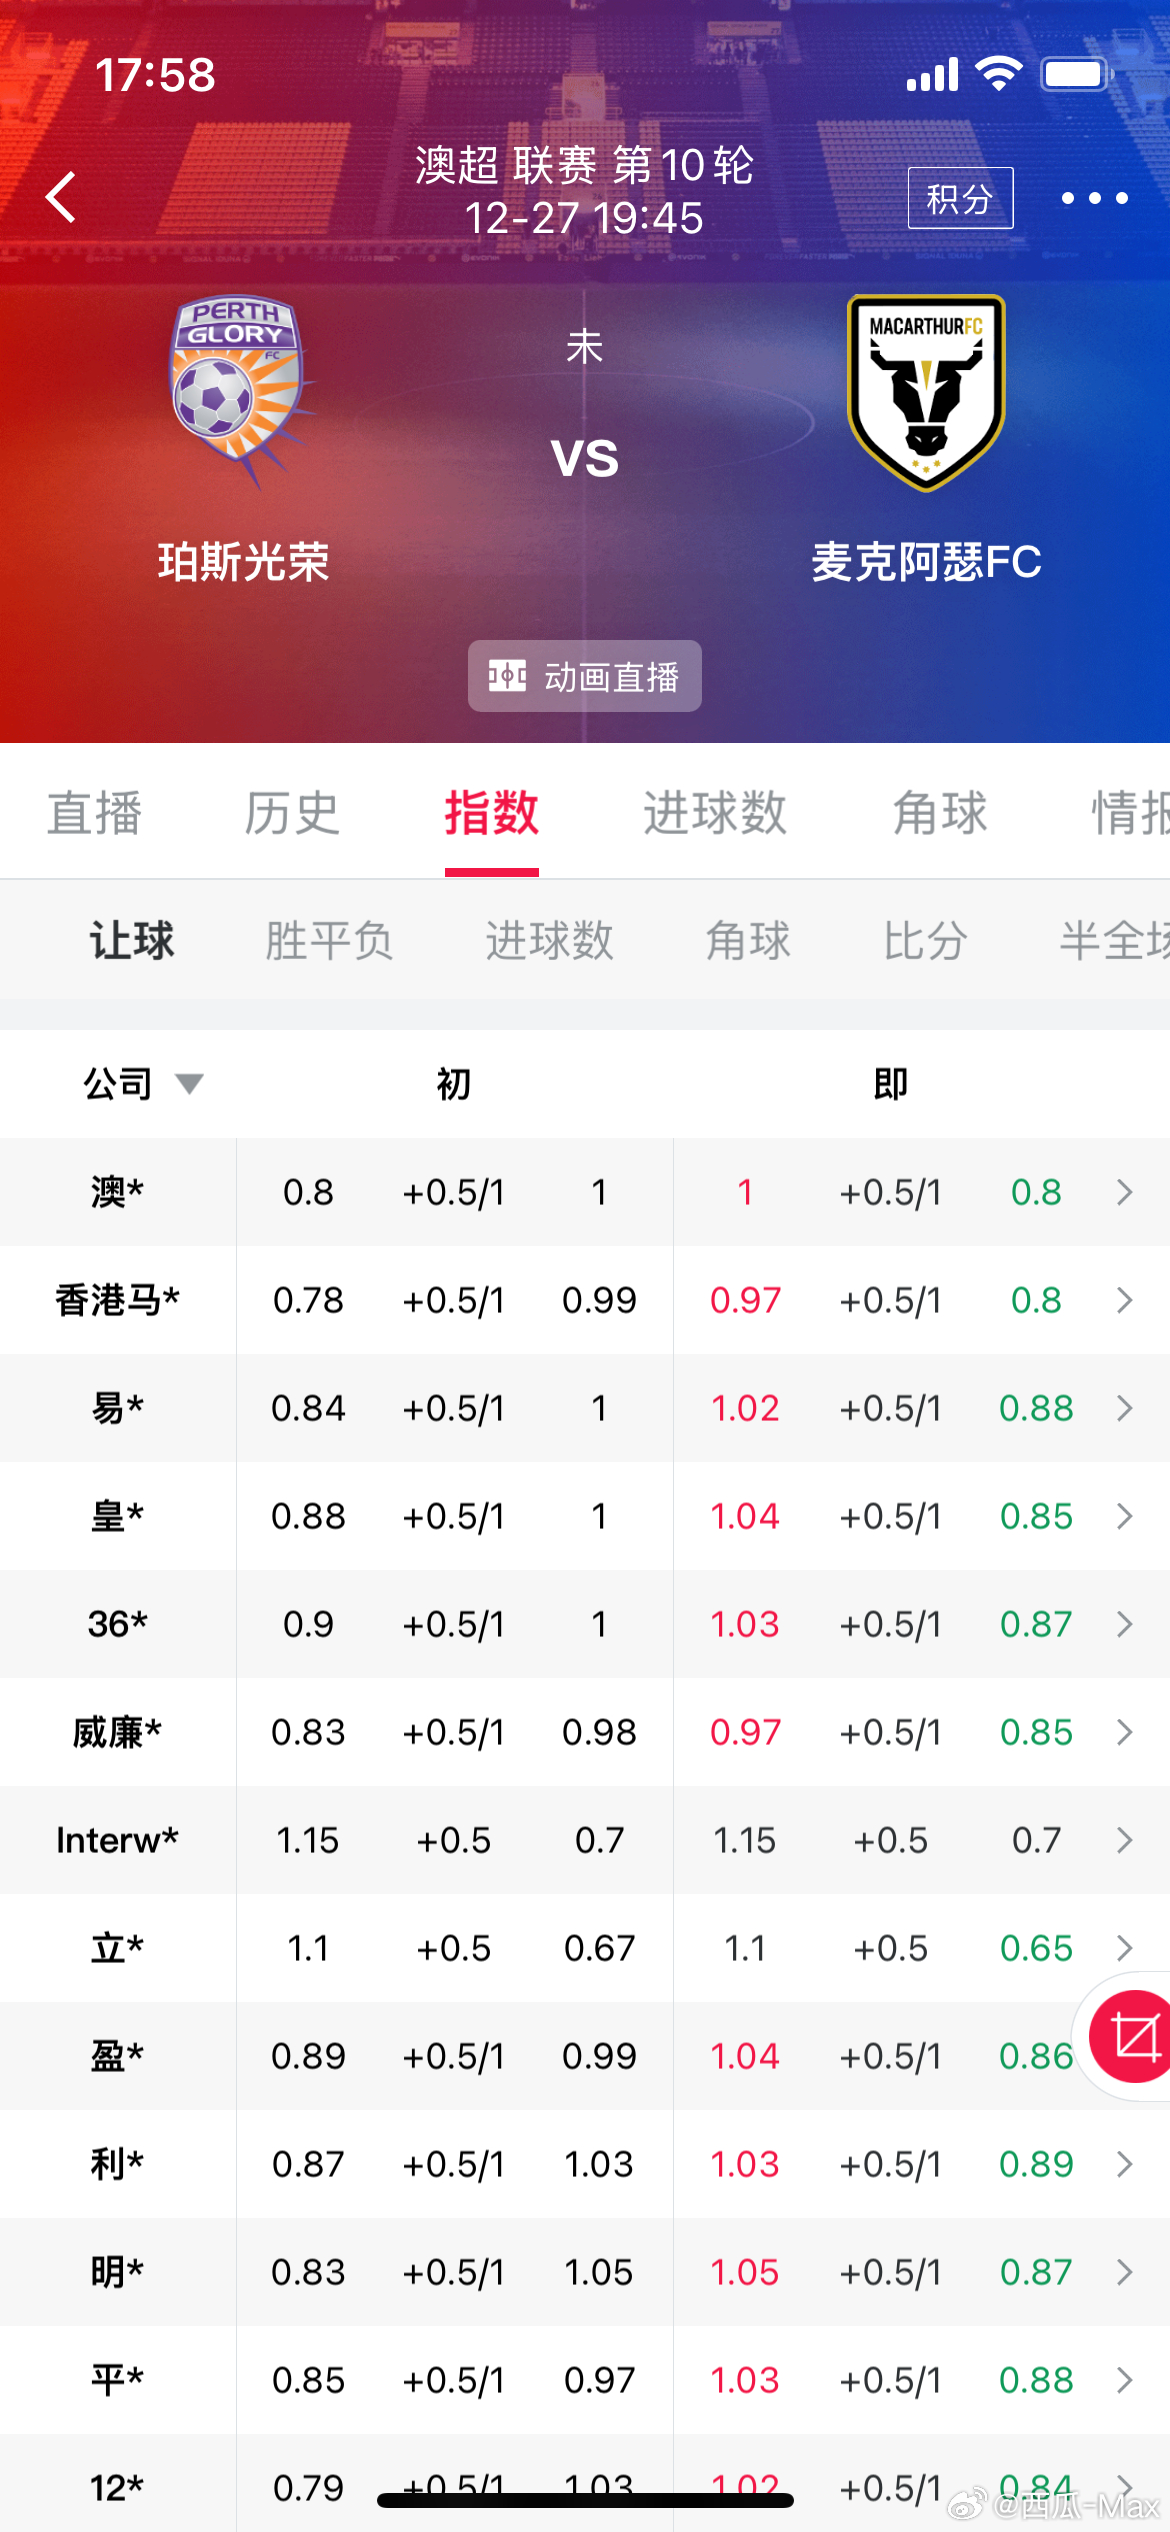Expand the Interw* row chevron
The image size is (1170, 2532).
coord(1124,1840)
